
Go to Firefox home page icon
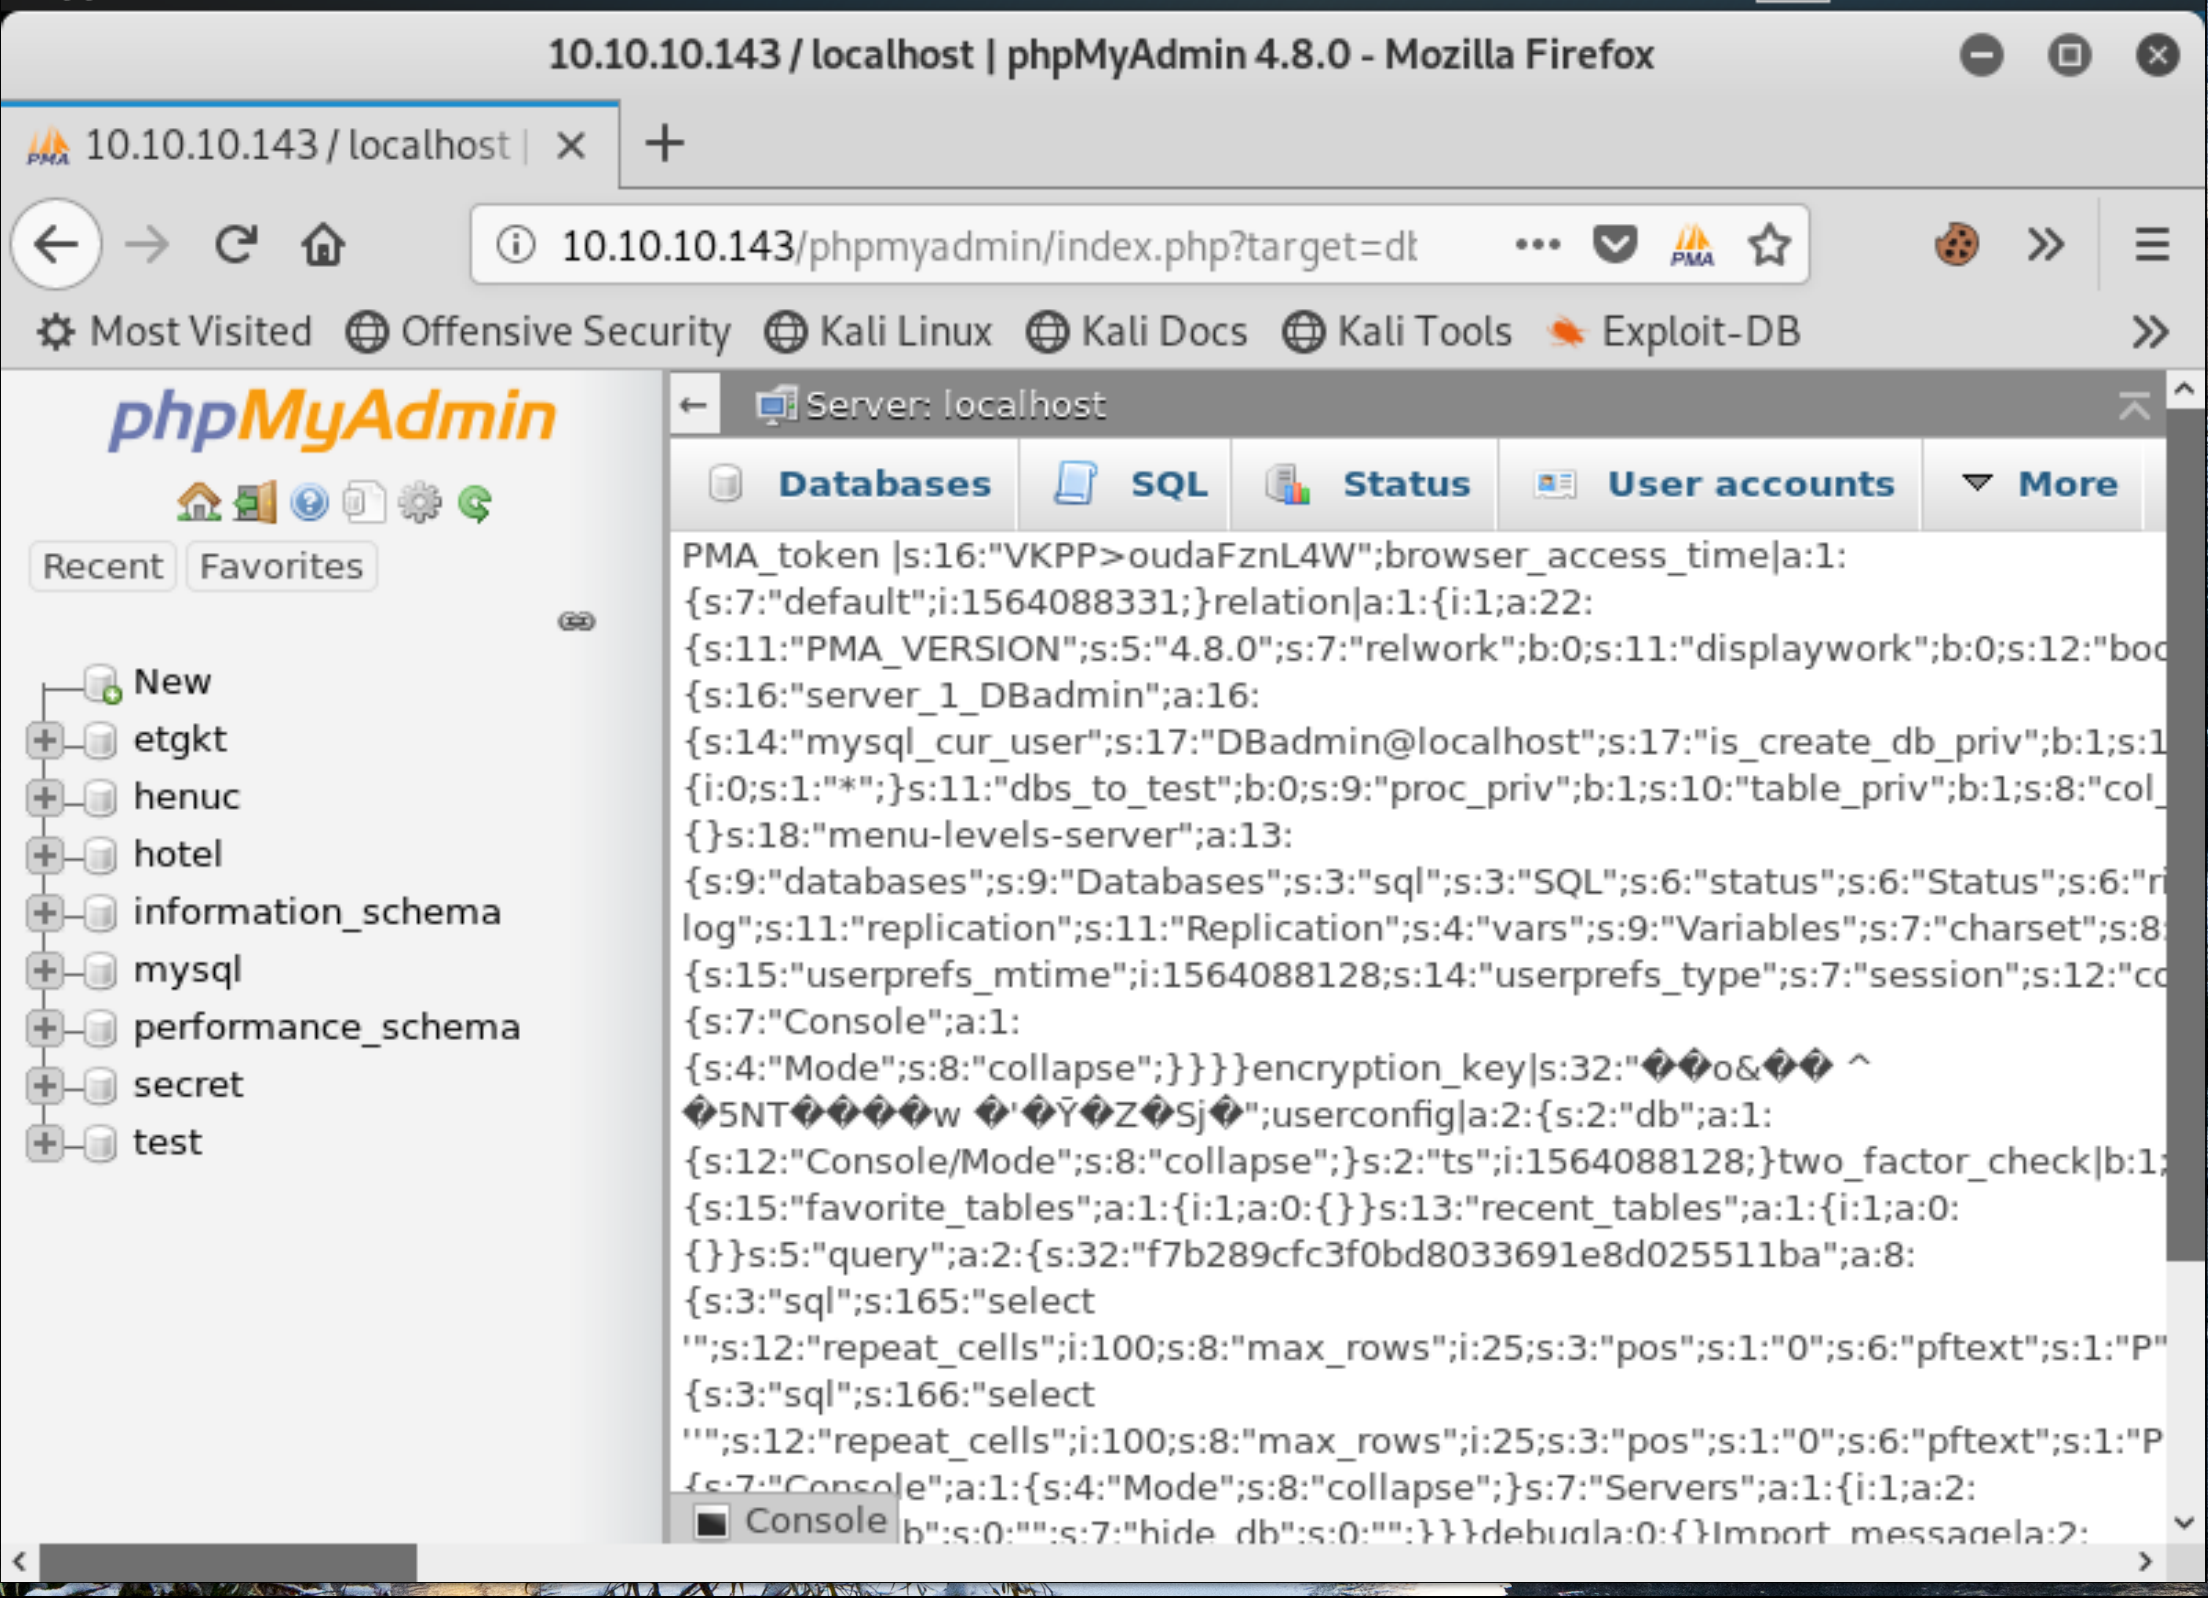coord(323,244)
